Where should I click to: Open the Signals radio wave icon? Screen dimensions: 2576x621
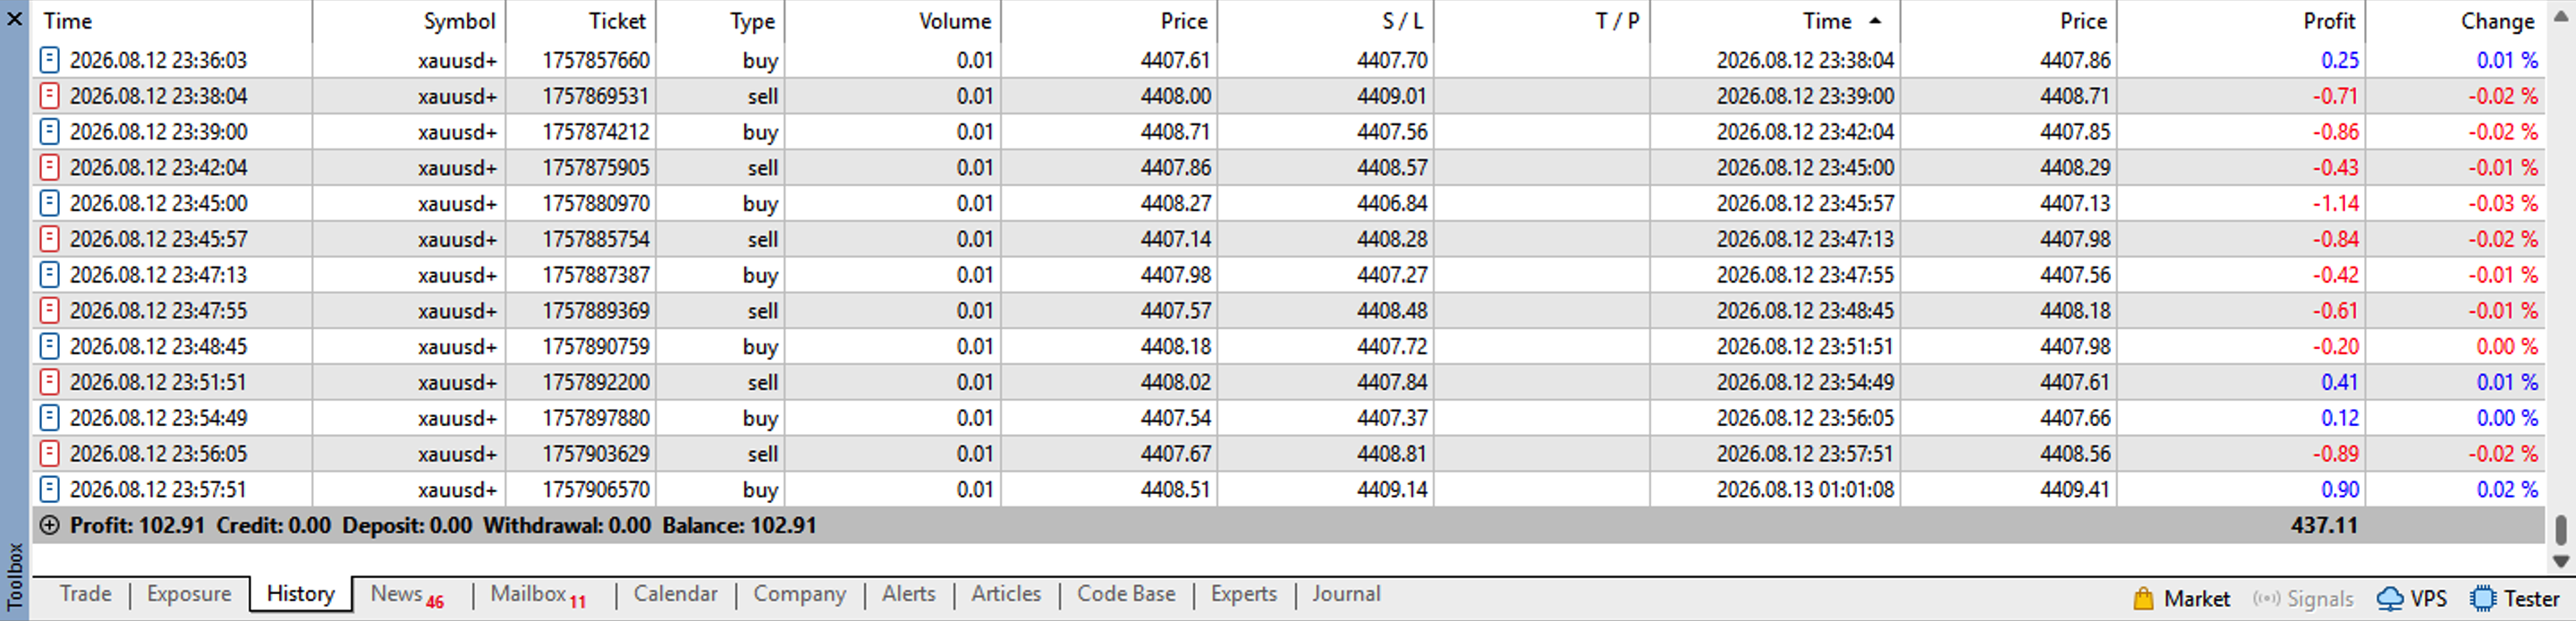point(2266,599)
